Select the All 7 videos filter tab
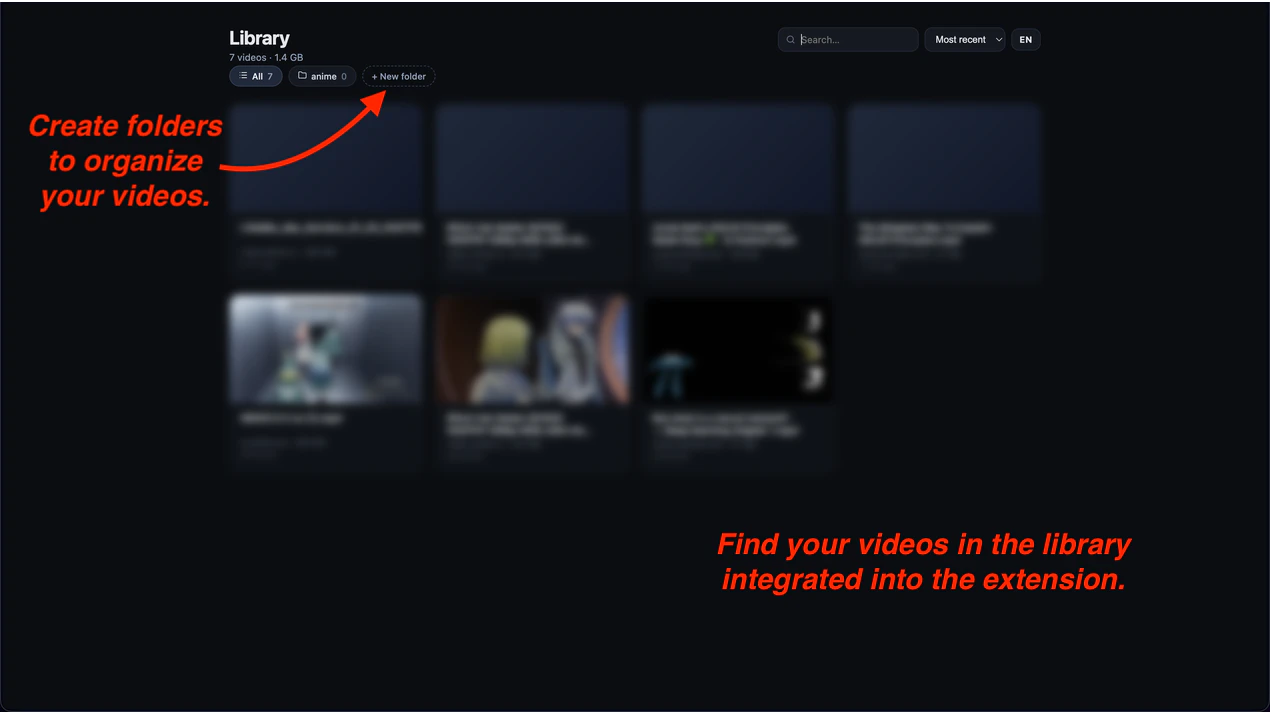The height and width of the screenshot is (714, 1270). click(256, 76)
